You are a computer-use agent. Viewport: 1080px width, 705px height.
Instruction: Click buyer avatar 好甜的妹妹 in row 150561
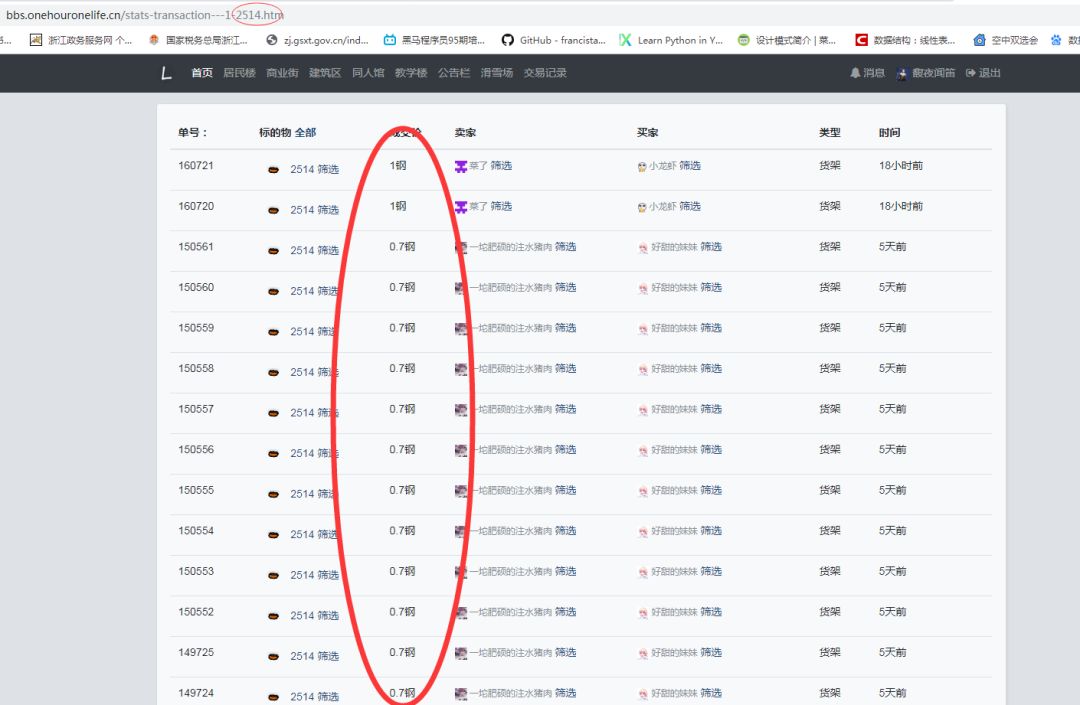pos(643,248)
